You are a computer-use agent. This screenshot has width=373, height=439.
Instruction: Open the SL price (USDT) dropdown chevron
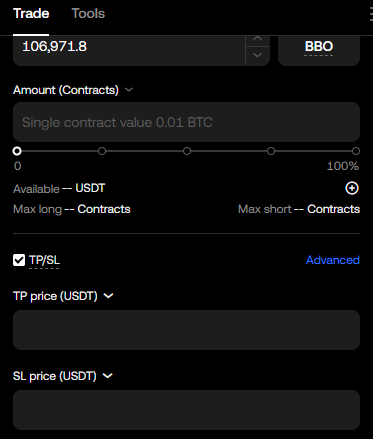pyautogui.click(x=107, y=376)
